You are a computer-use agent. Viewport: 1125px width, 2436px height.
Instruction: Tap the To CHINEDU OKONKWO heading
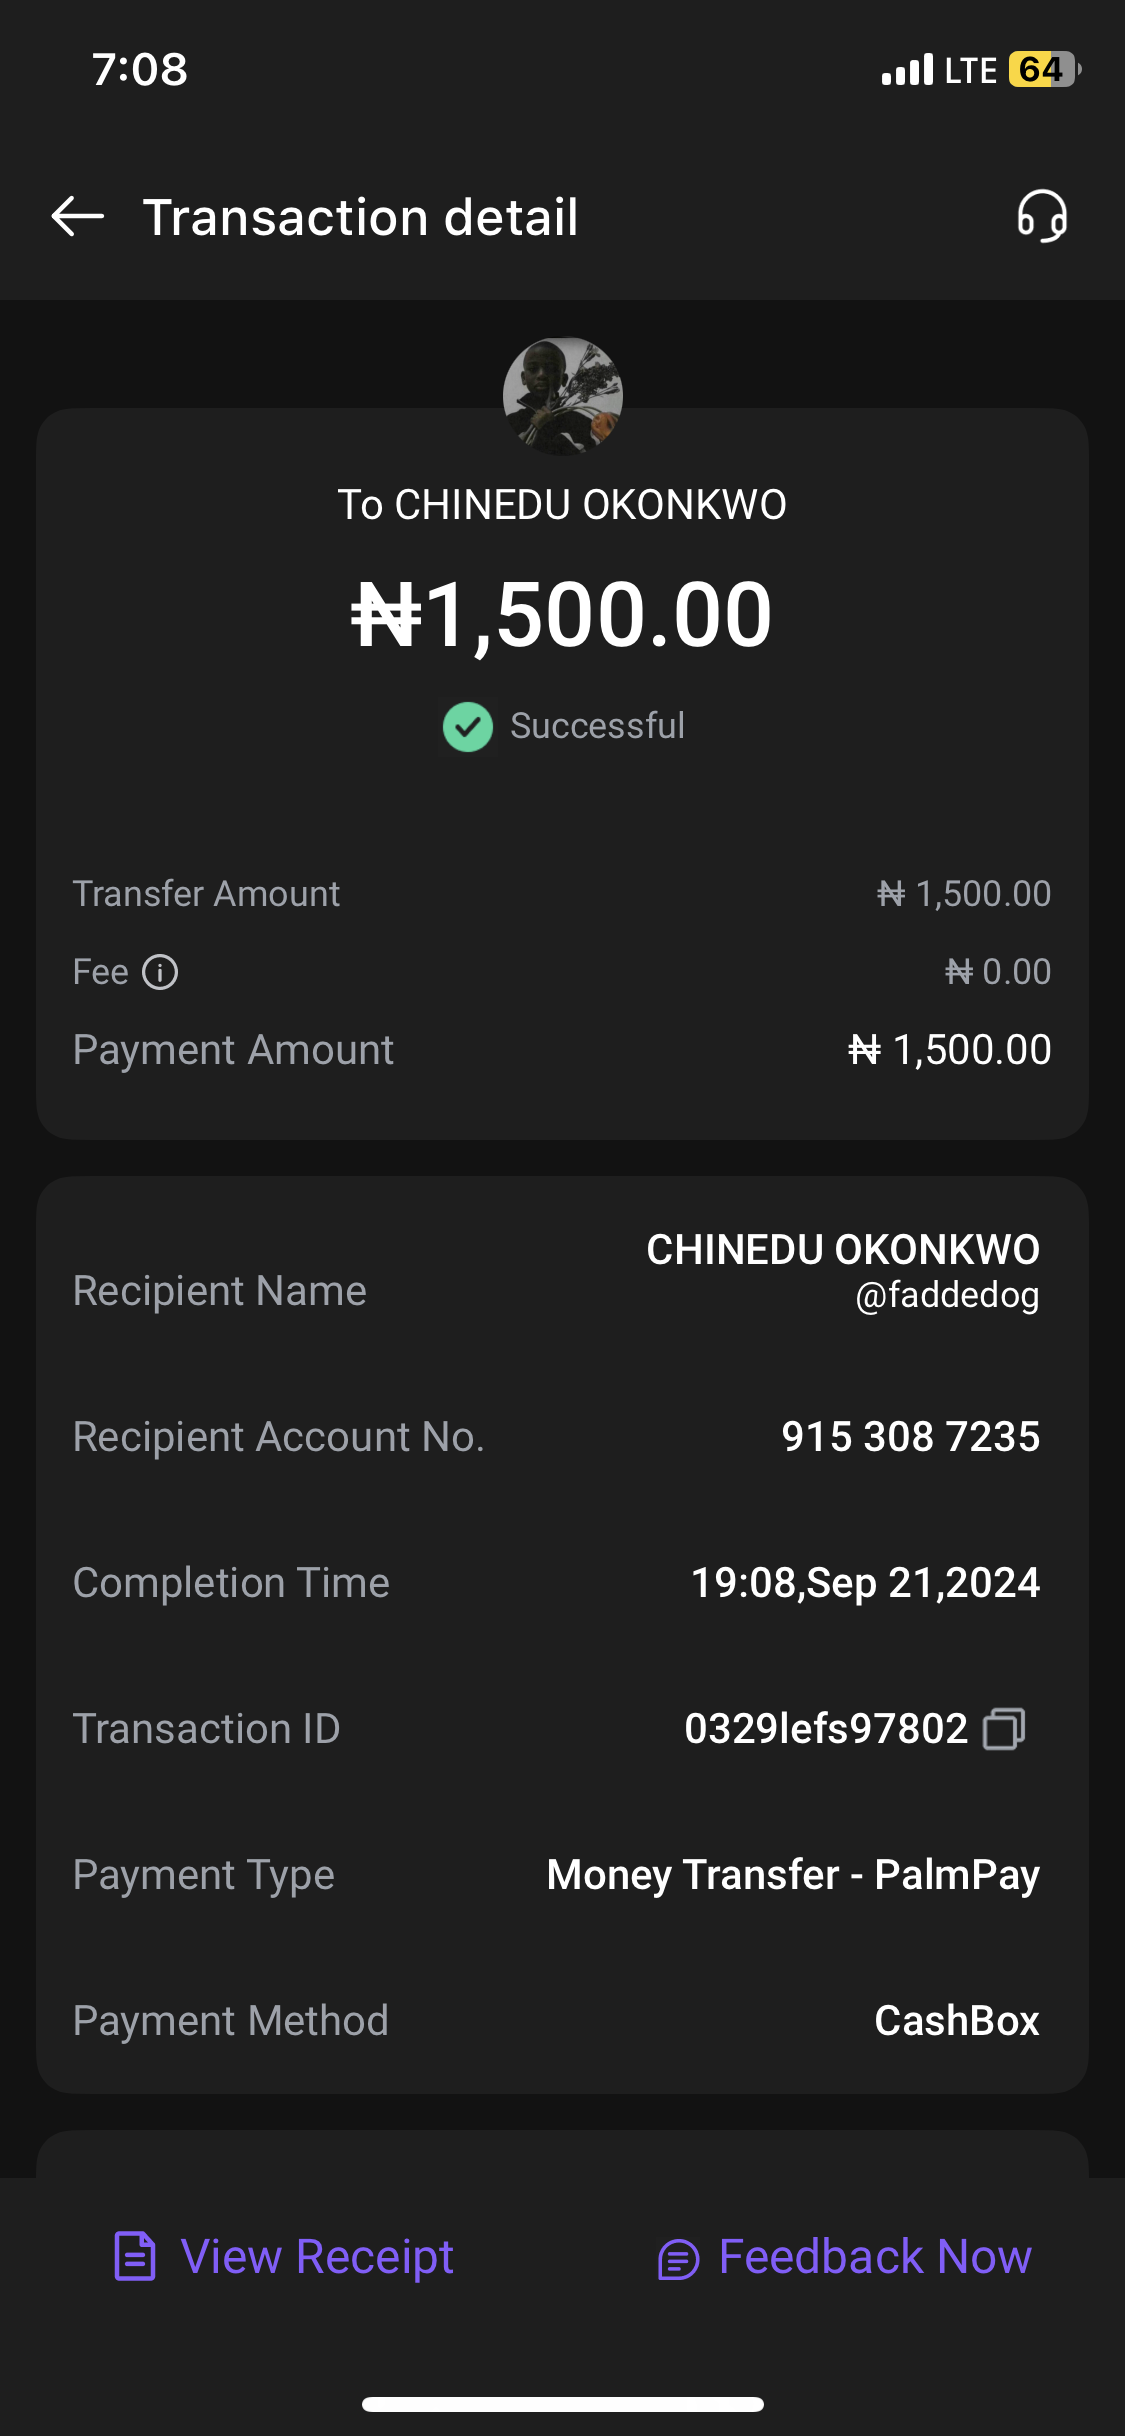[x=562, y=505]
